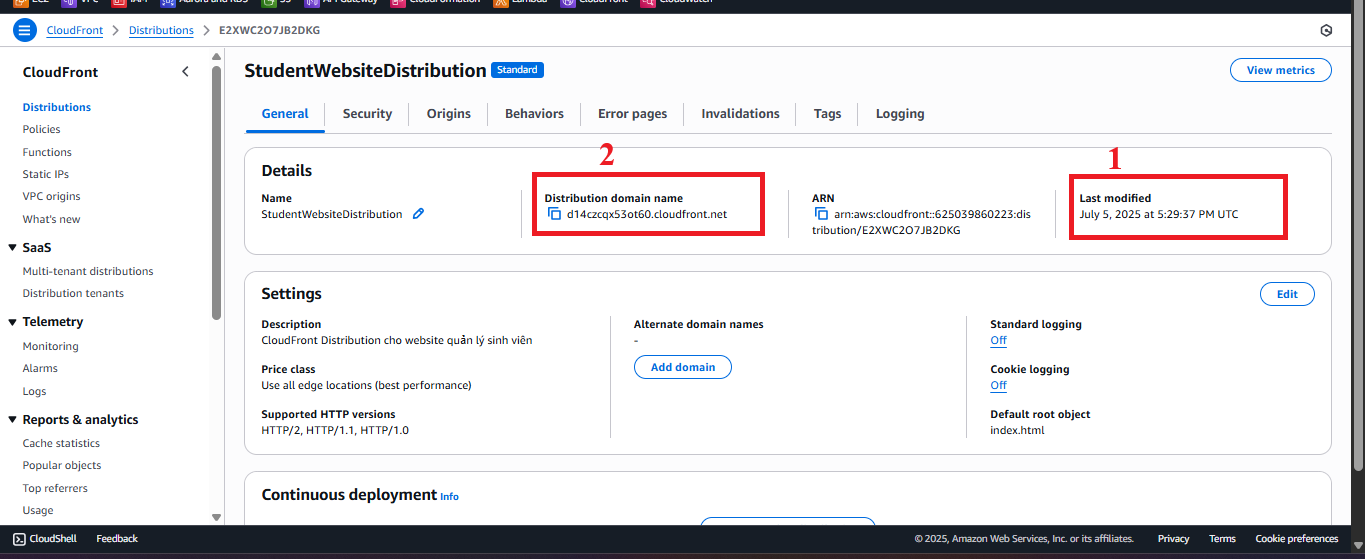Viewport: 1365px width, 559px height.
Task: Open the Terms link in the footer
Action: pos(1222,538)
